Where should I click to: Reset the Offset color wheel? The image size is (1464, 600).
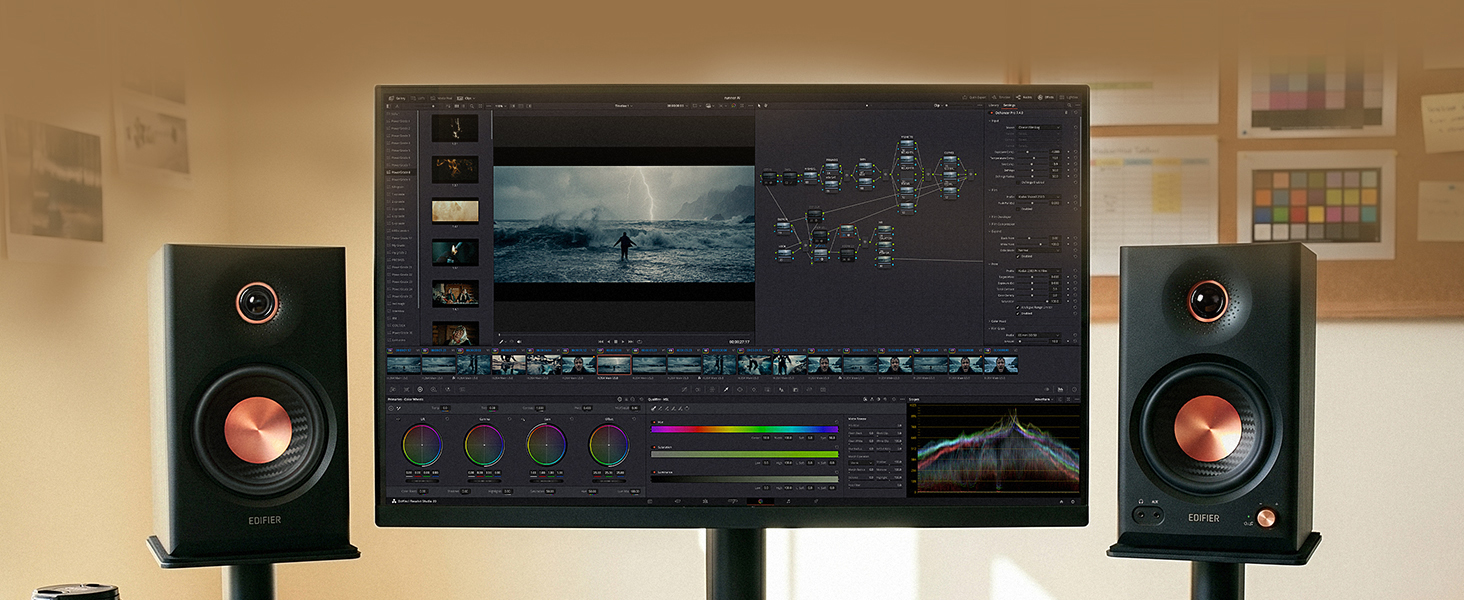(632, 418)
